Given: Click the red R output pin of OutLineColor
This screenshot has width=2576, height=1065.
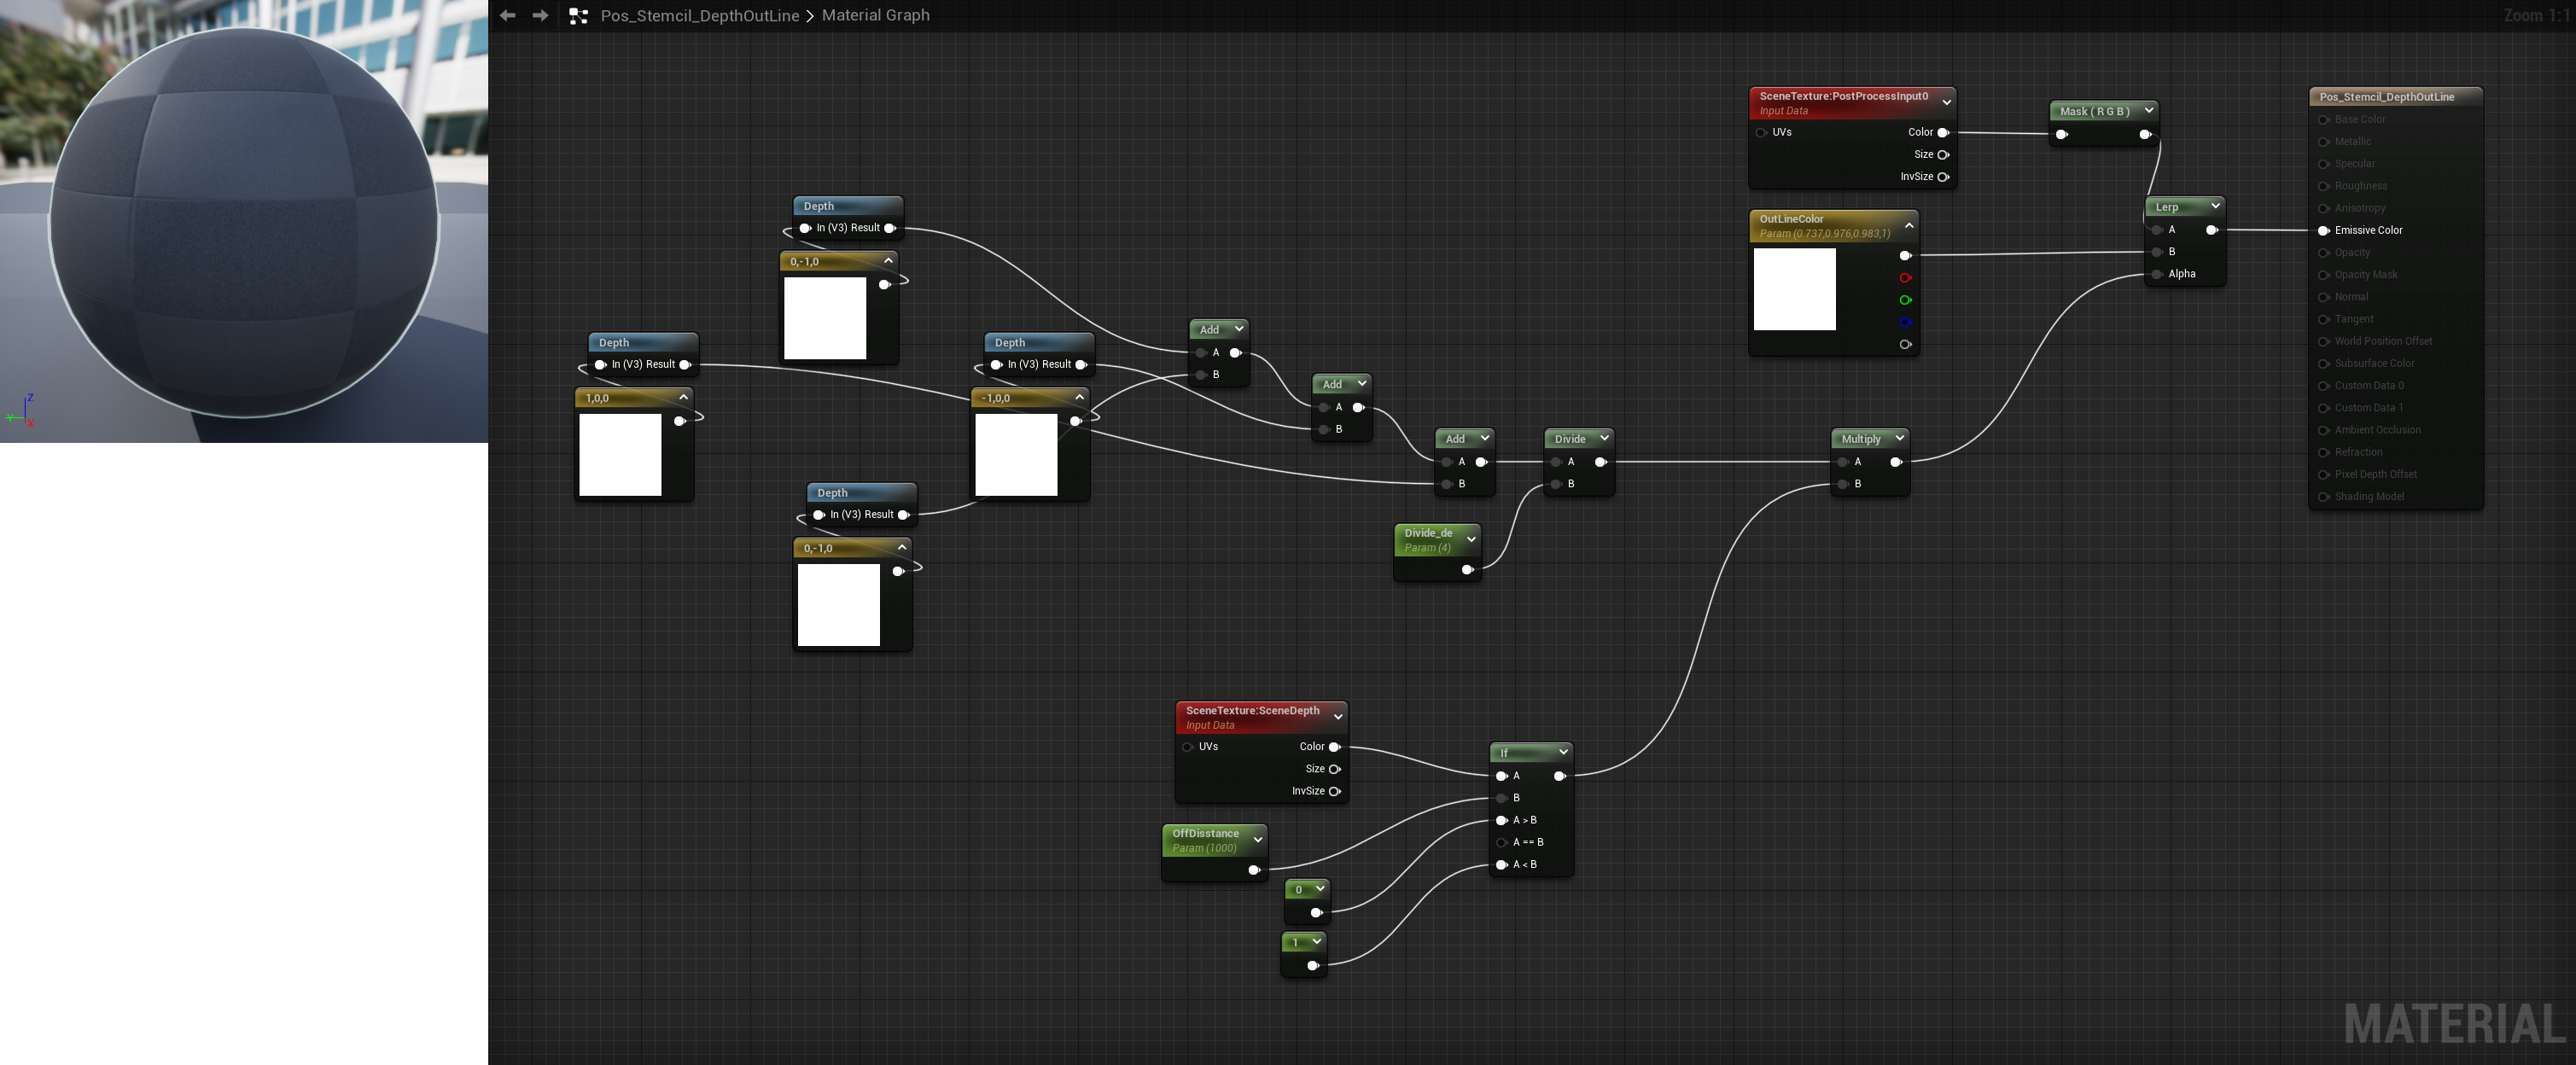Looking at the screenshot, I should point(1905,278).
